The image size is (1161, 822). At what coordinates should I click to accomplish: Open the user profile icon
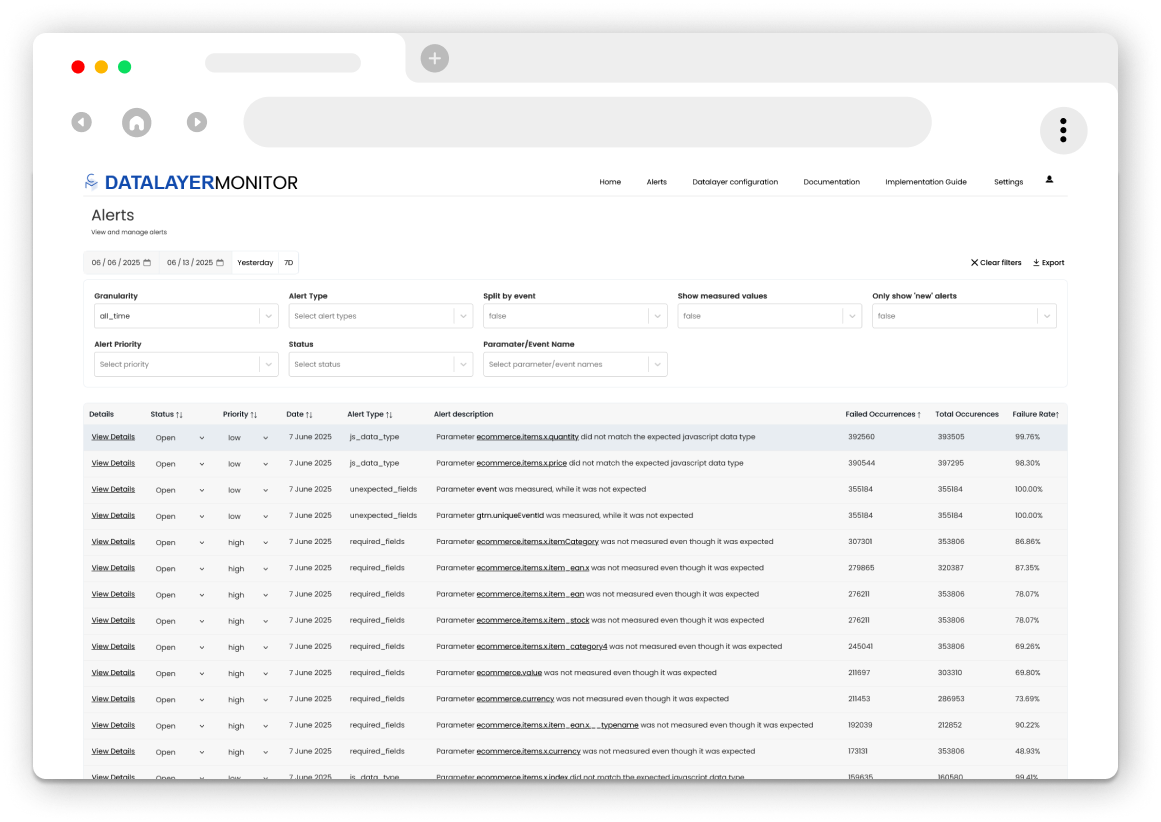(x=1049, y=180)
